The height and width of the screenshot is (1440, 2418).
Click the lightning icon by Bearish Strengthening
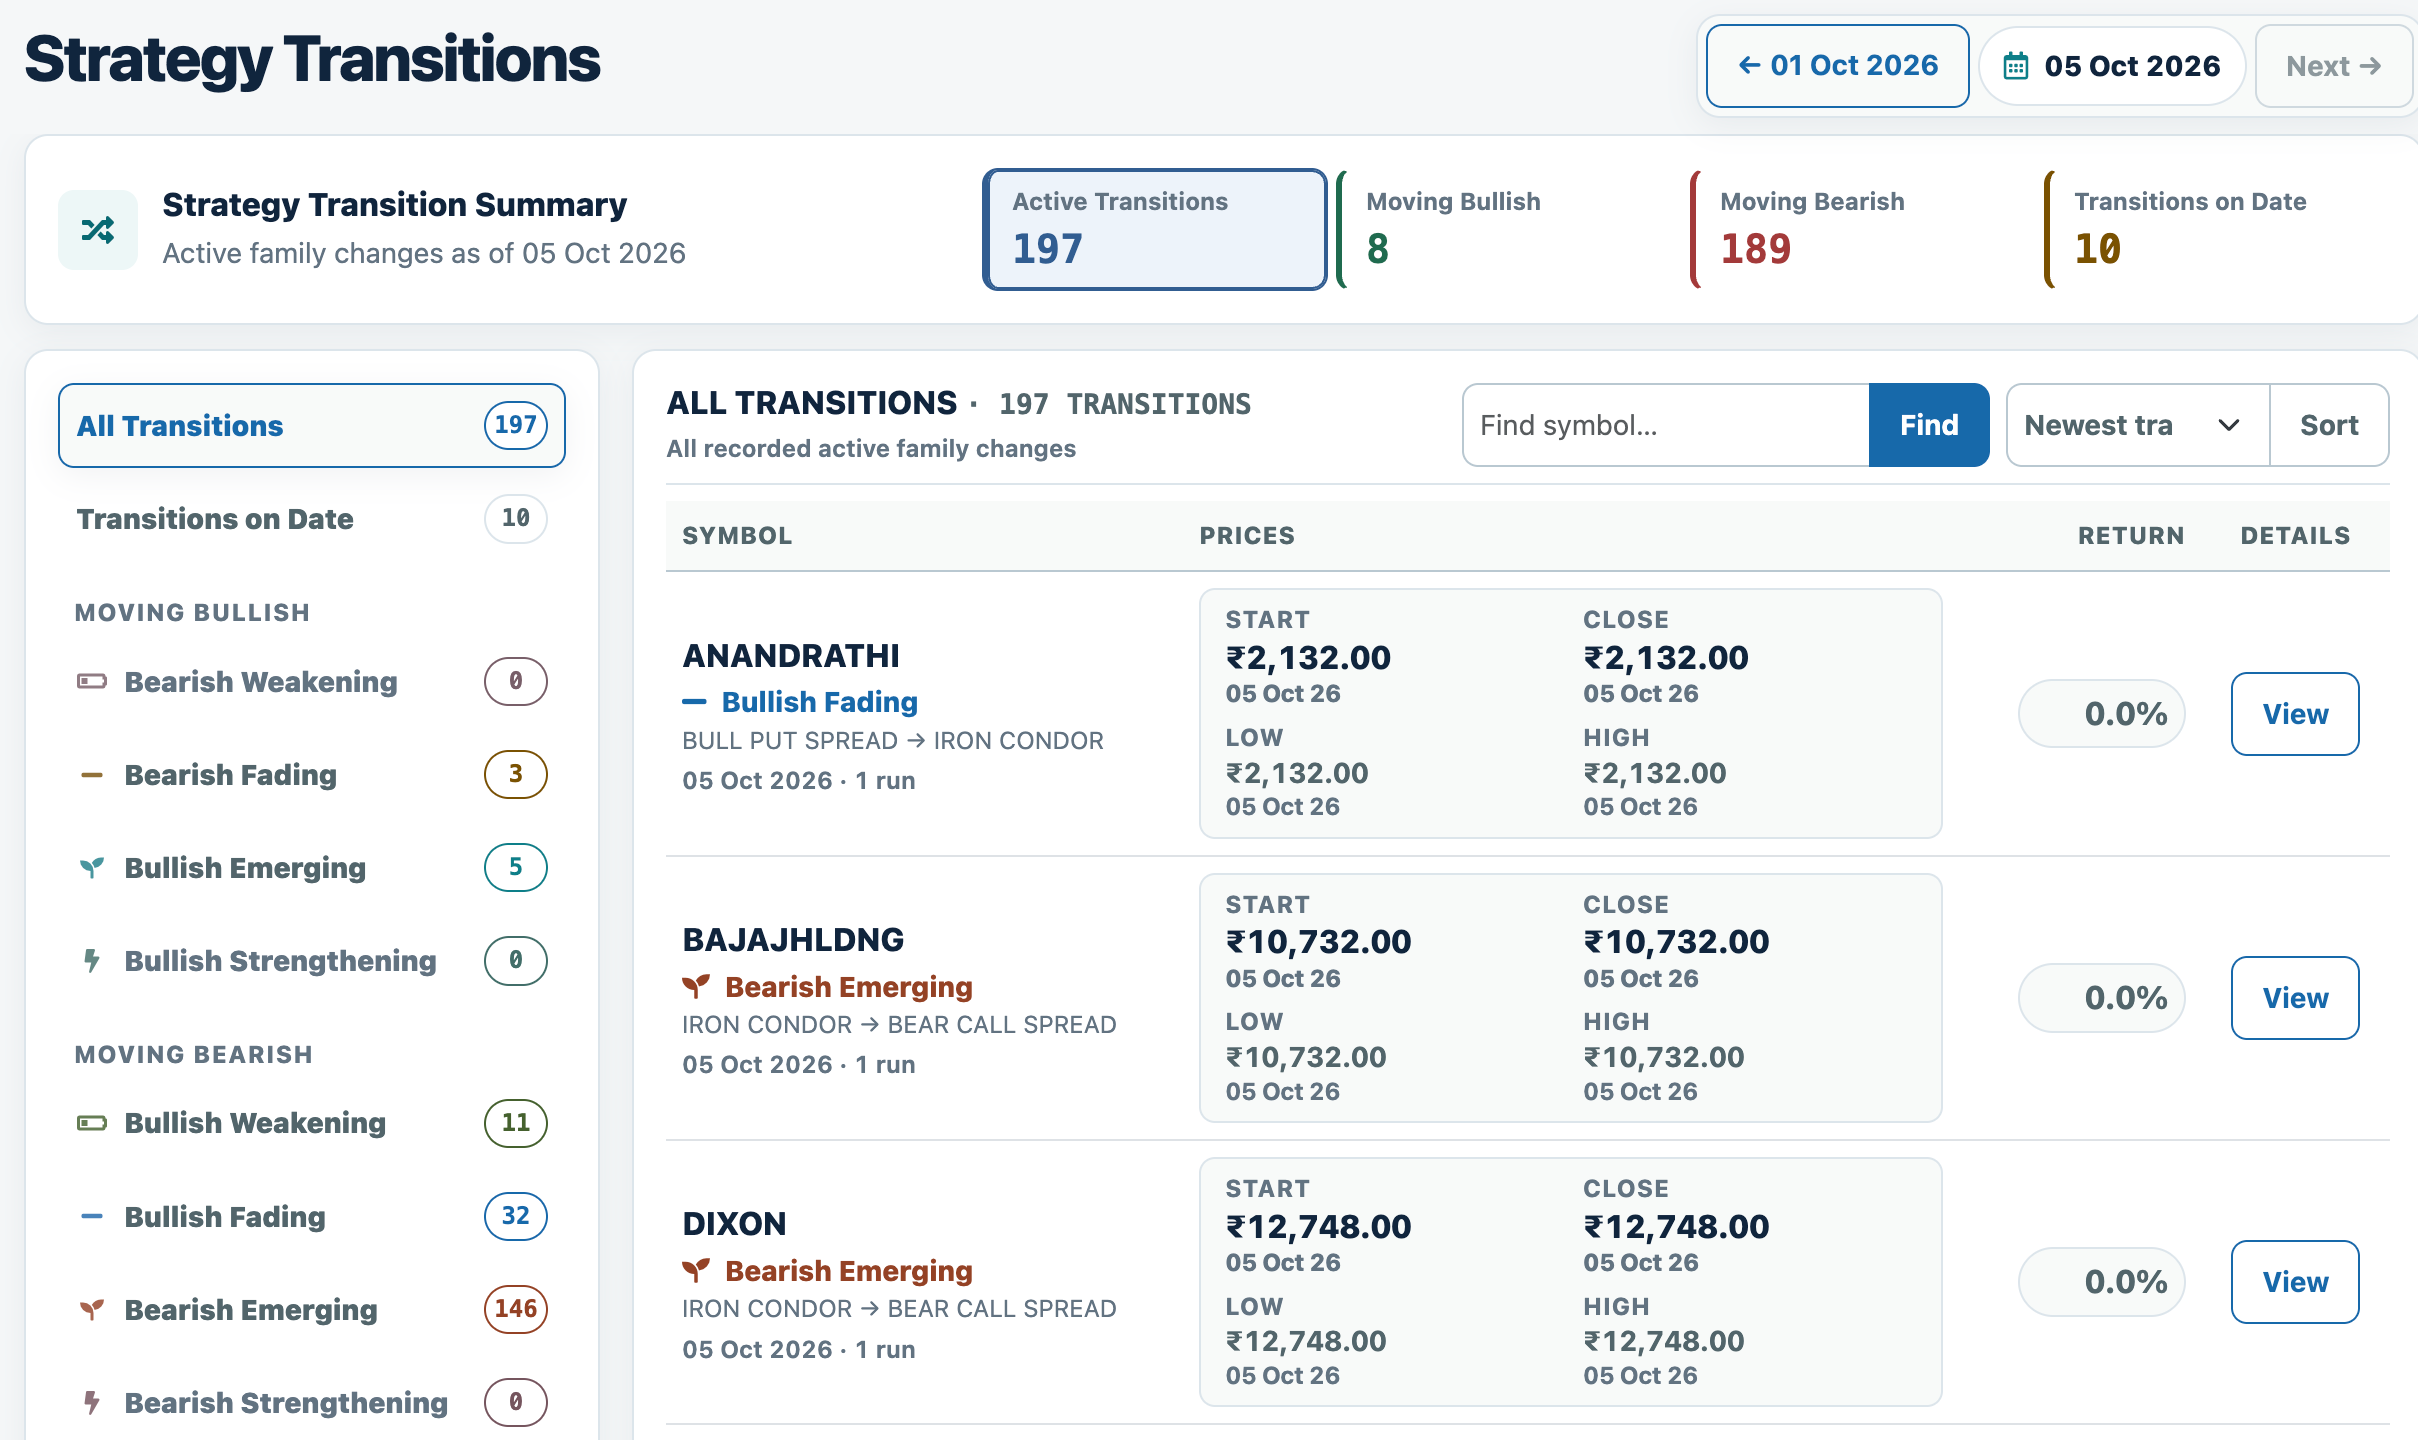click(x=92, y=1403)
